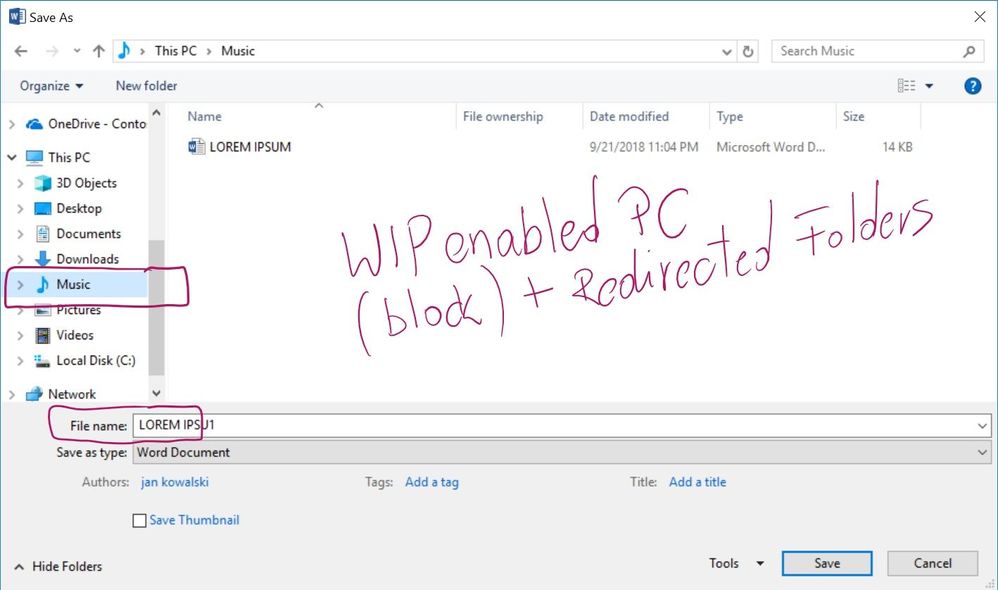Create a New folder
Viewport: 998px width, 590px height.
click(x=146, y=85)
